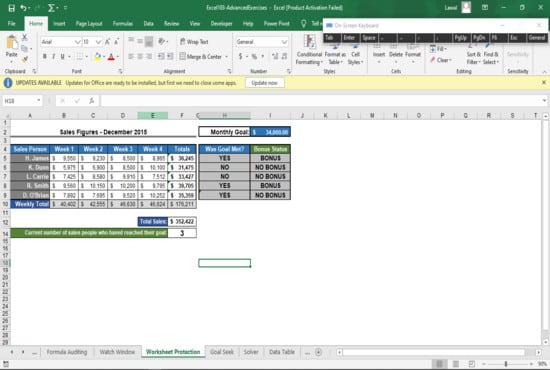Activate the Format Painter brush

coord(25,59)
